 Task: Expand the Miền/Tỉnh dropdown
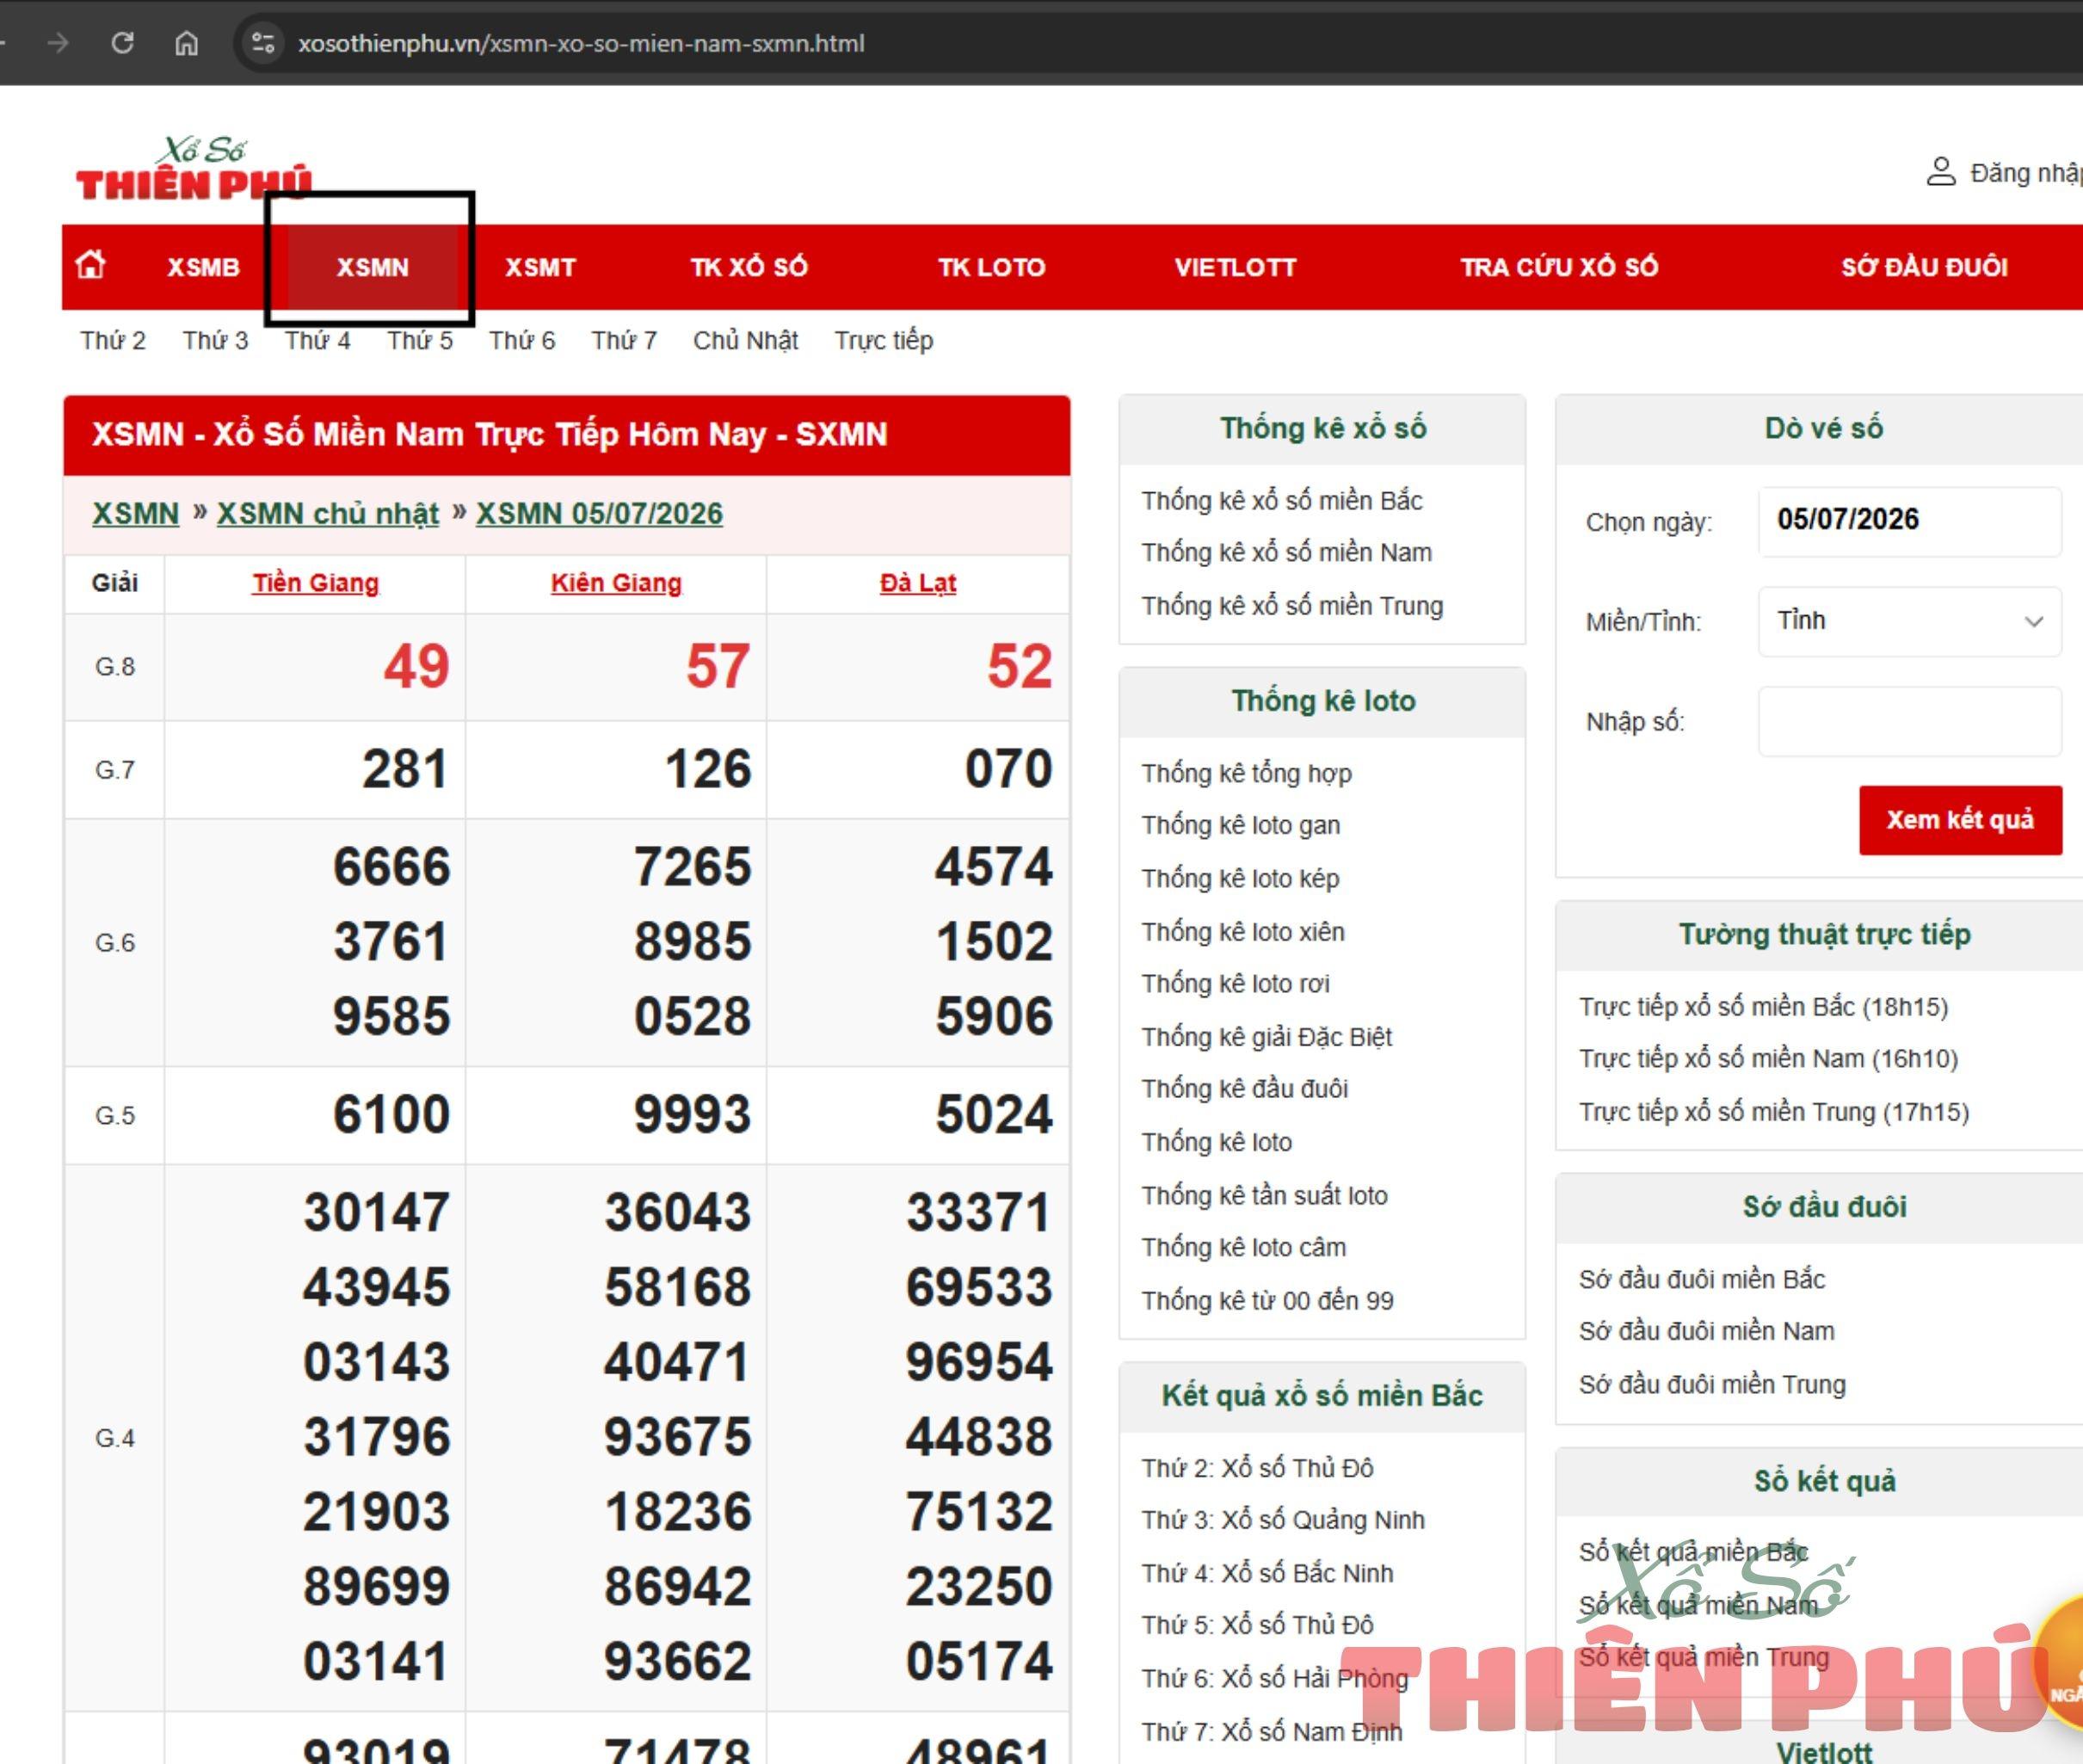(1909, 621)
